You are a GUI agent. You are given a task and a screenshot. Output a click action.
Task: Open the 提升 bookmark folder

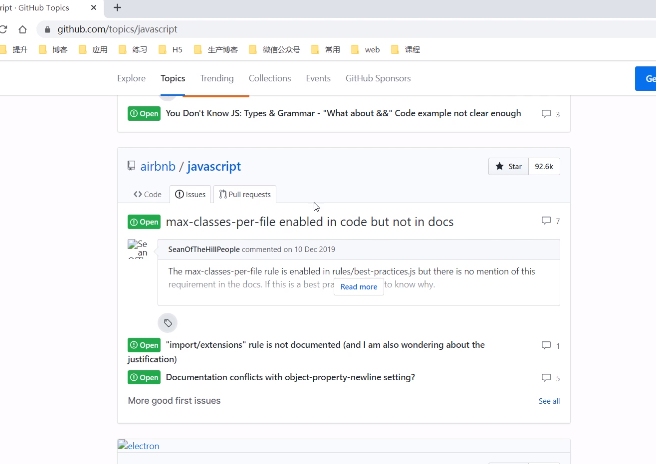pyautogui.click(x=14, y=50)
